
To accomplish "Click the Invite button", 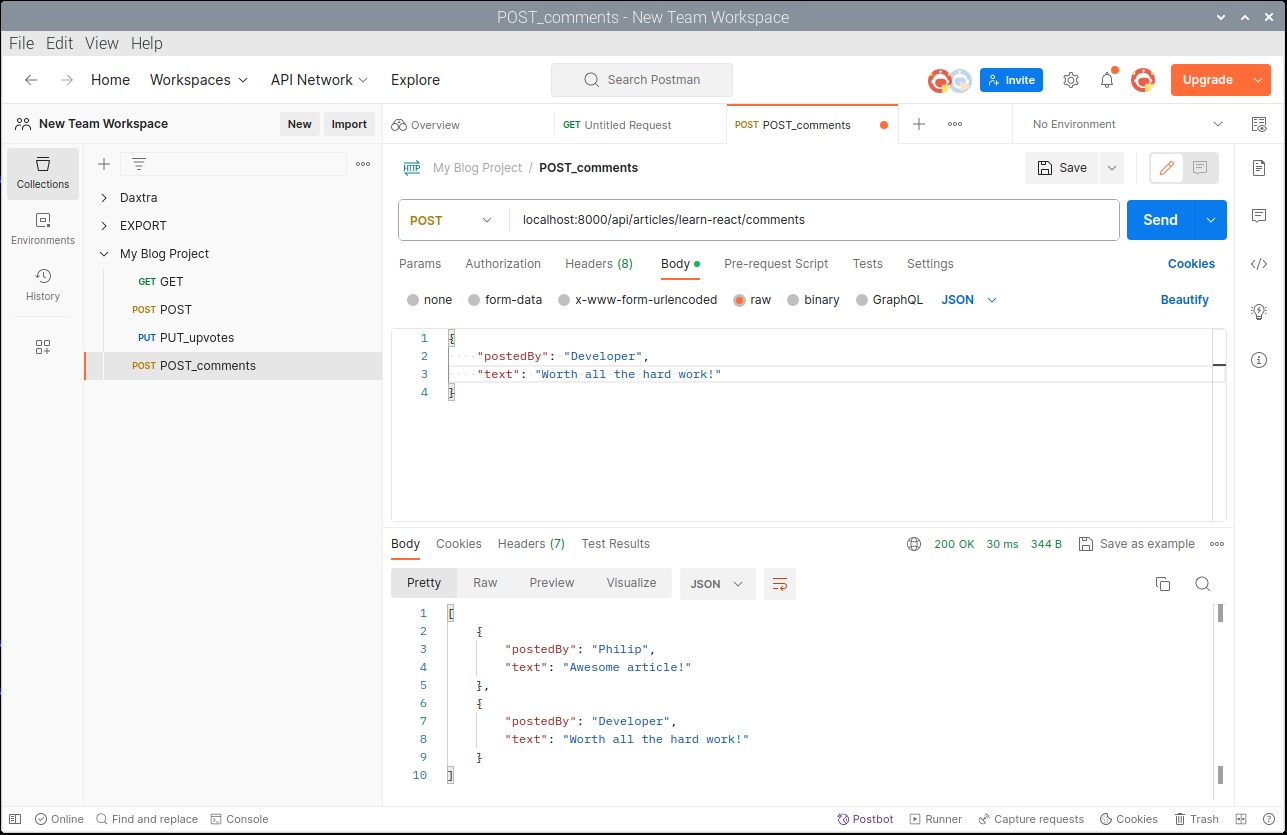I will click(x=1011, y=80).
